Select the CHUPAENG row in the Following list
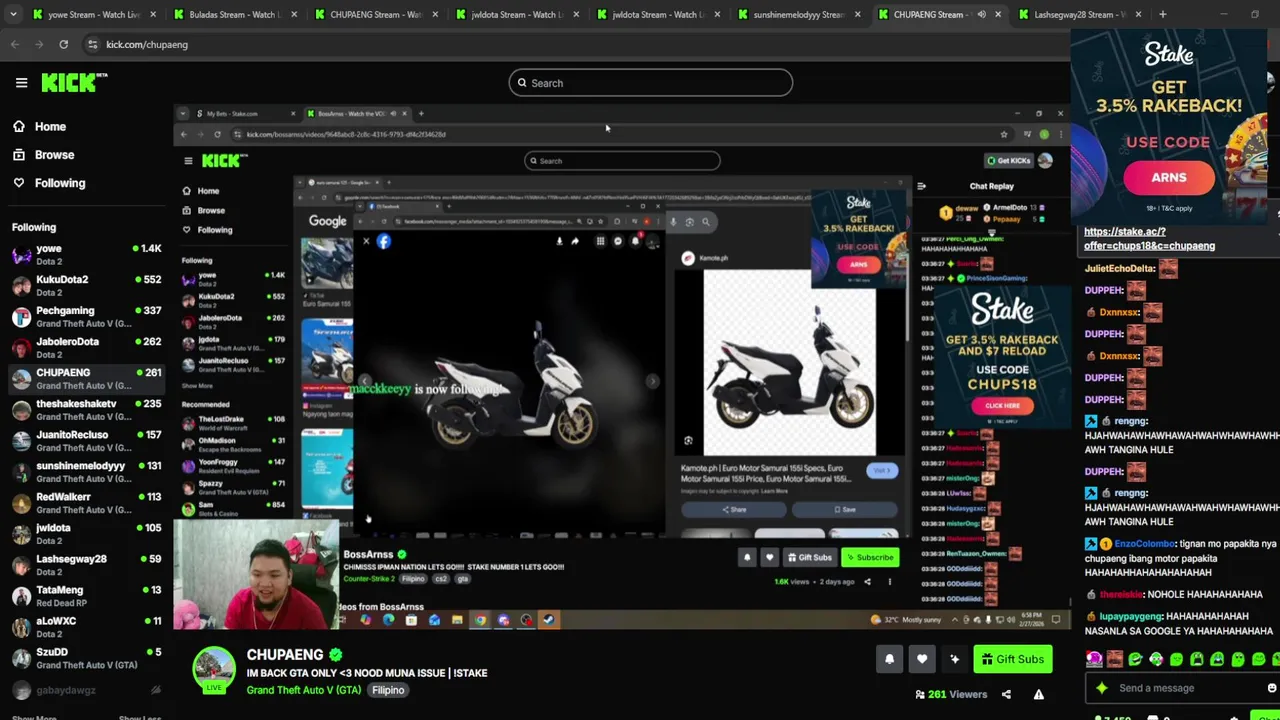 click(x=86, y=379)
